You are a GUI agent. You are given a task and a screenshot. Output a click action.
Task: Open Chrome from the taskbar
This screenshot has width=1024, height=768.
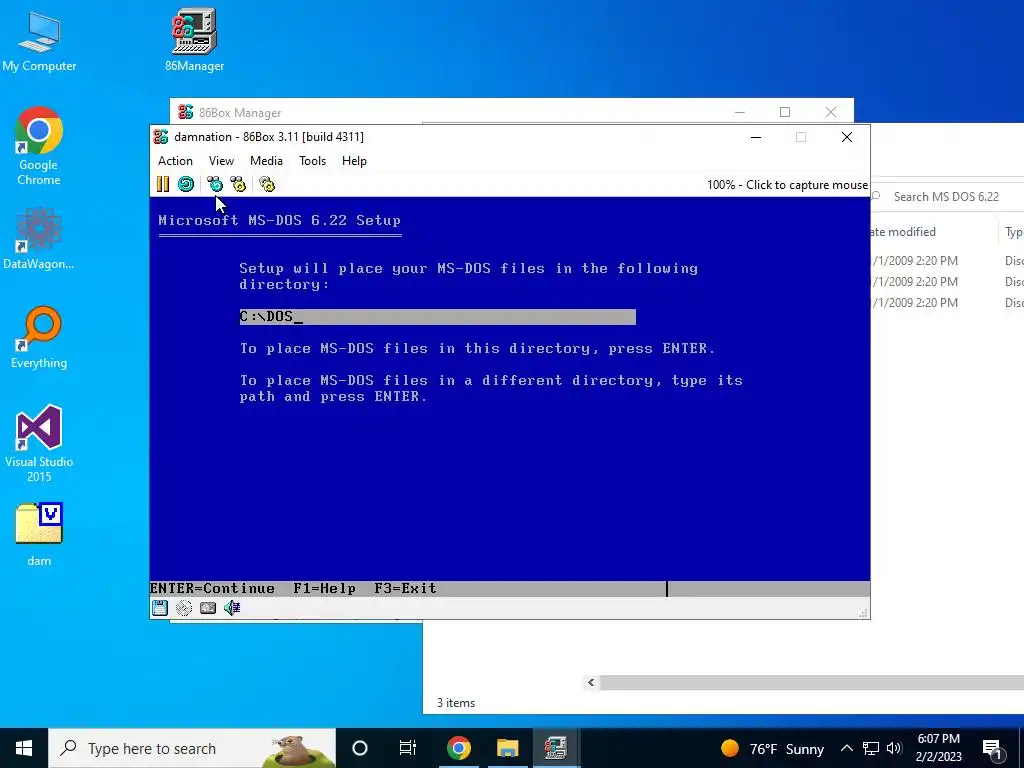458,748
